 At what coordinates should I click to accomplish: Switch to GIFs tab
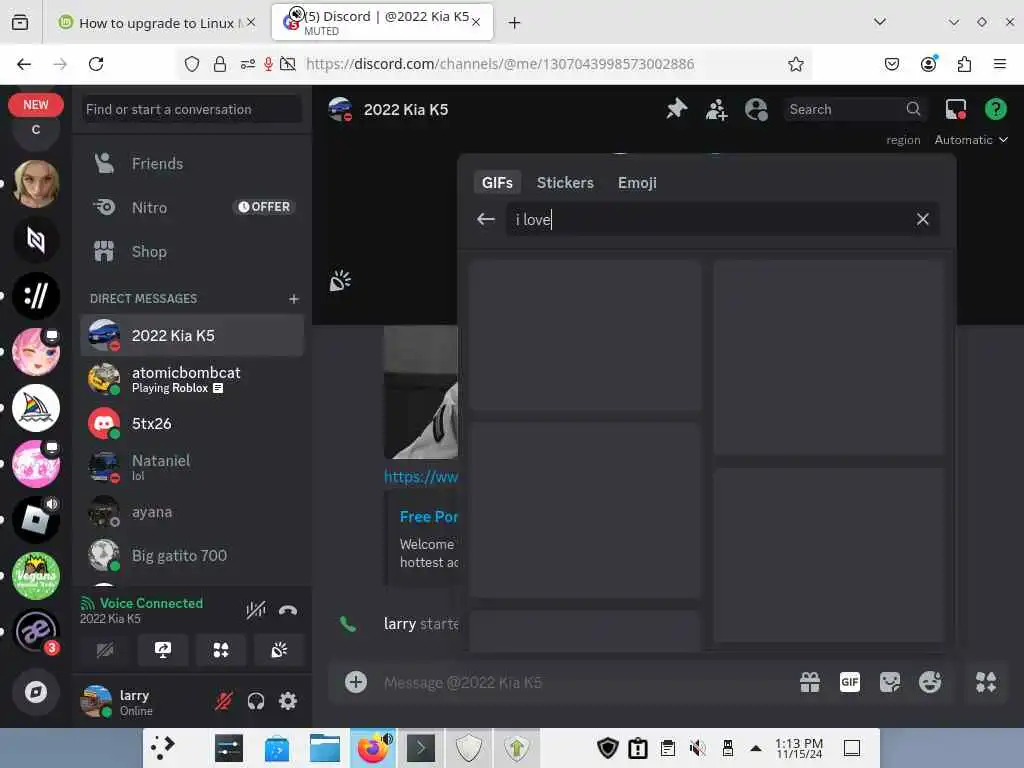pos(497,182)
